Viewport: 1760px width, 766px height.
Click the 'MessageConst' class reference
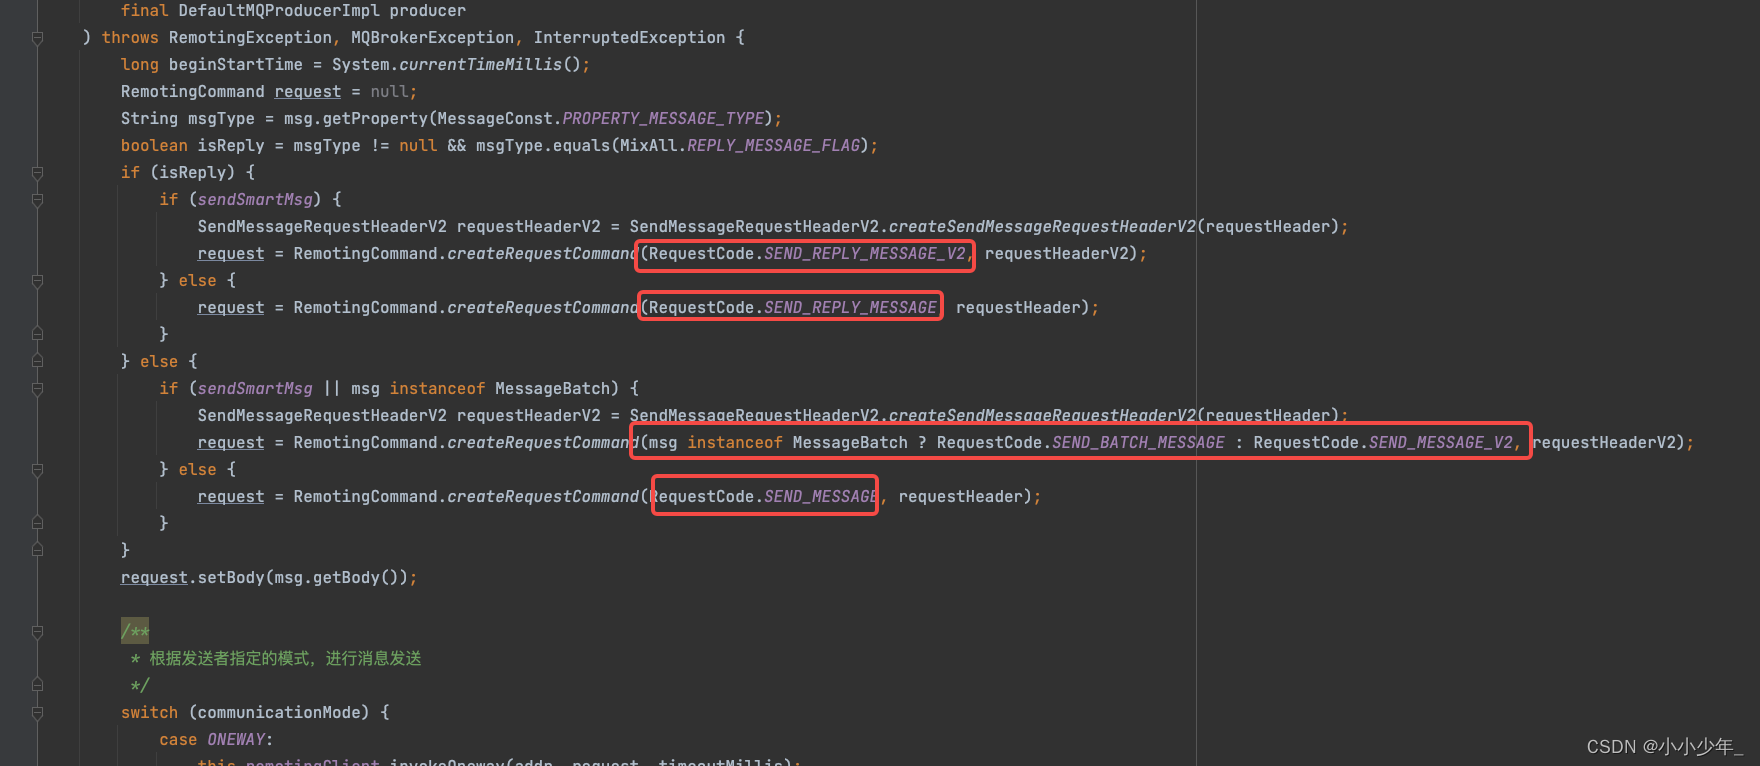pos(495,119)
